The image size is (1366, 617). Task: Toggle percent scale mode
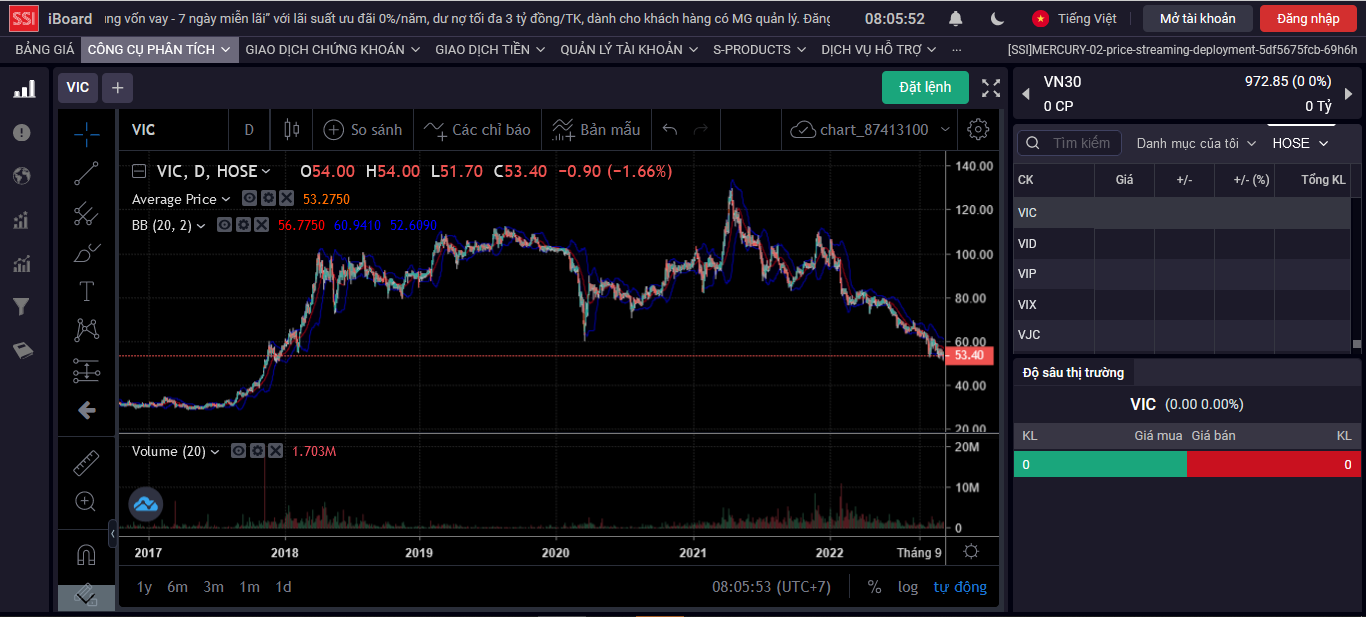(x=875, y=587)
